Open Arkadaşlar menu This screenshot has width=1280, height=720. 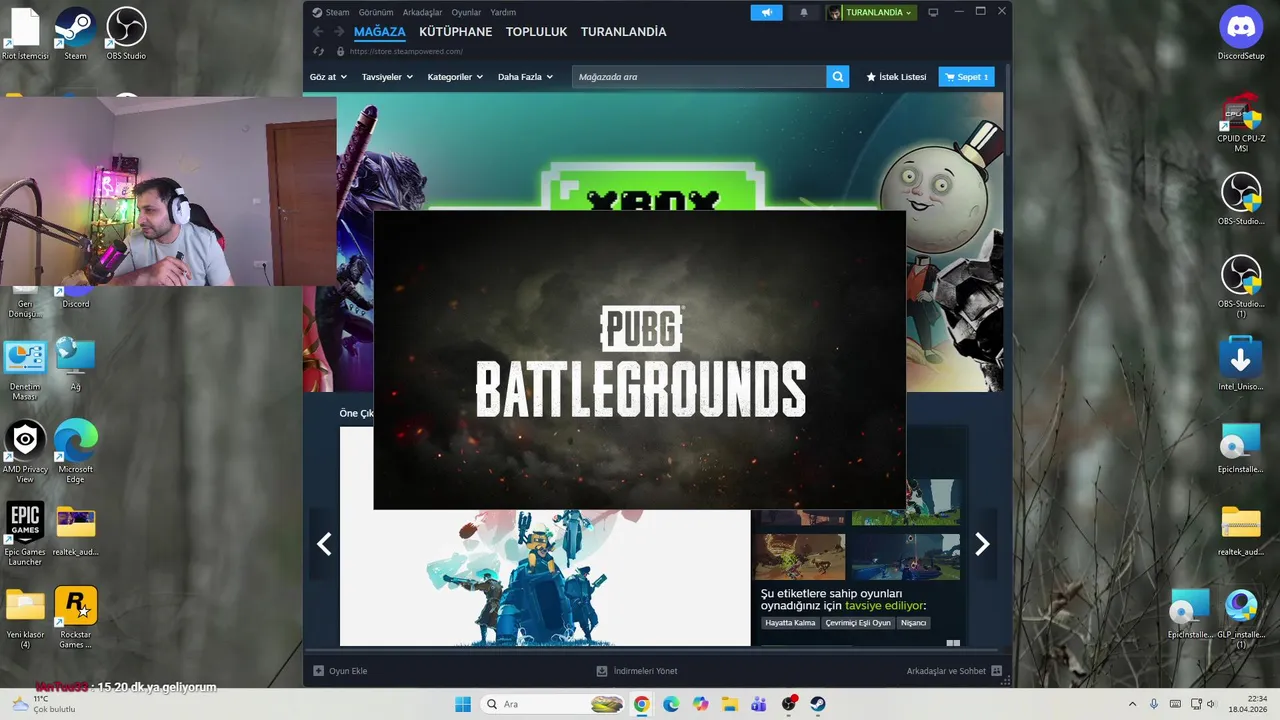[422, 12]
